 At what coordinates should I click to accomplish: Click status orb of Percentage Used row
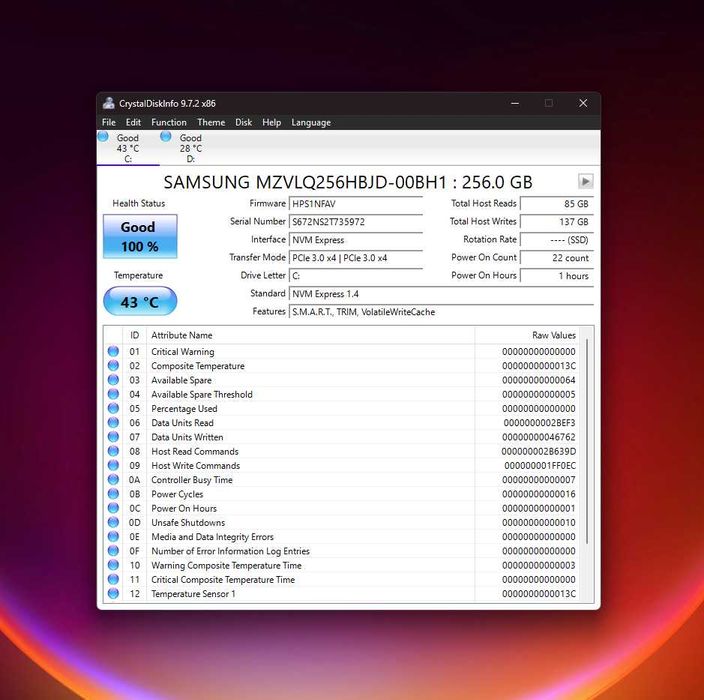(113, 408)
